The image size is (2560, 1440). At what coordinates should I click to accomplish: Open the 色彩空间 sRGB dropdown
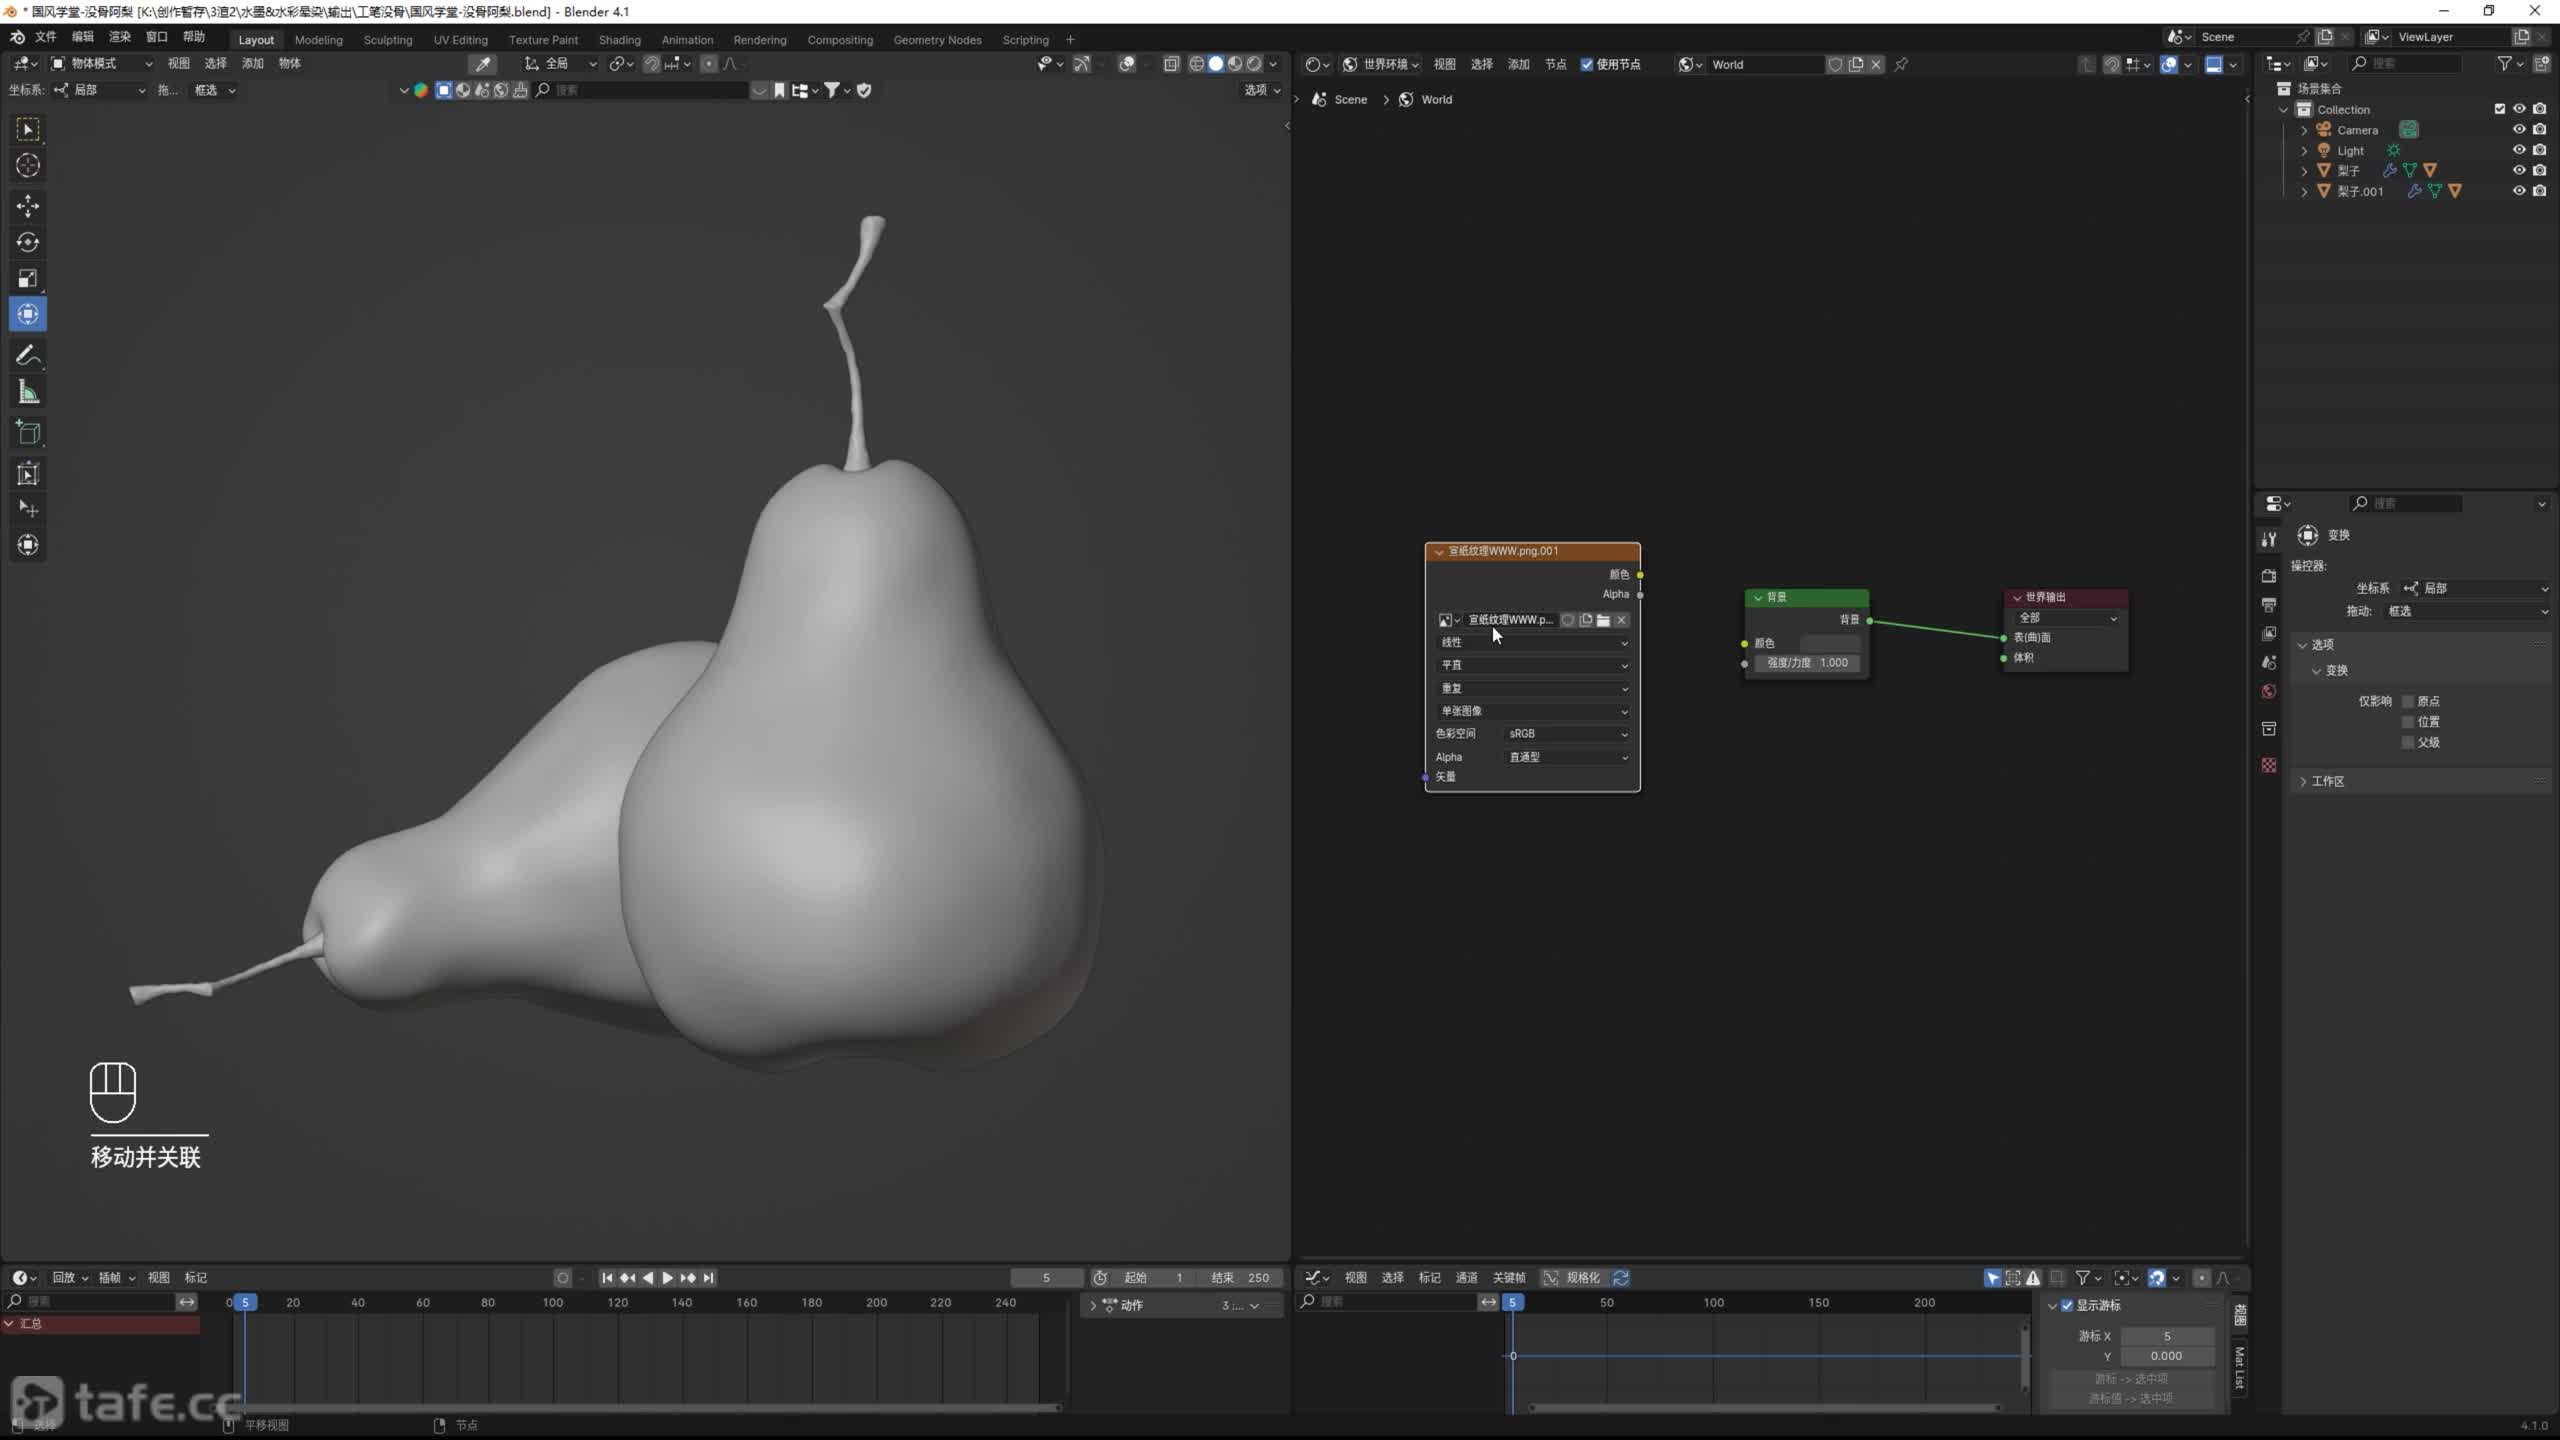tap(1567, 734)
